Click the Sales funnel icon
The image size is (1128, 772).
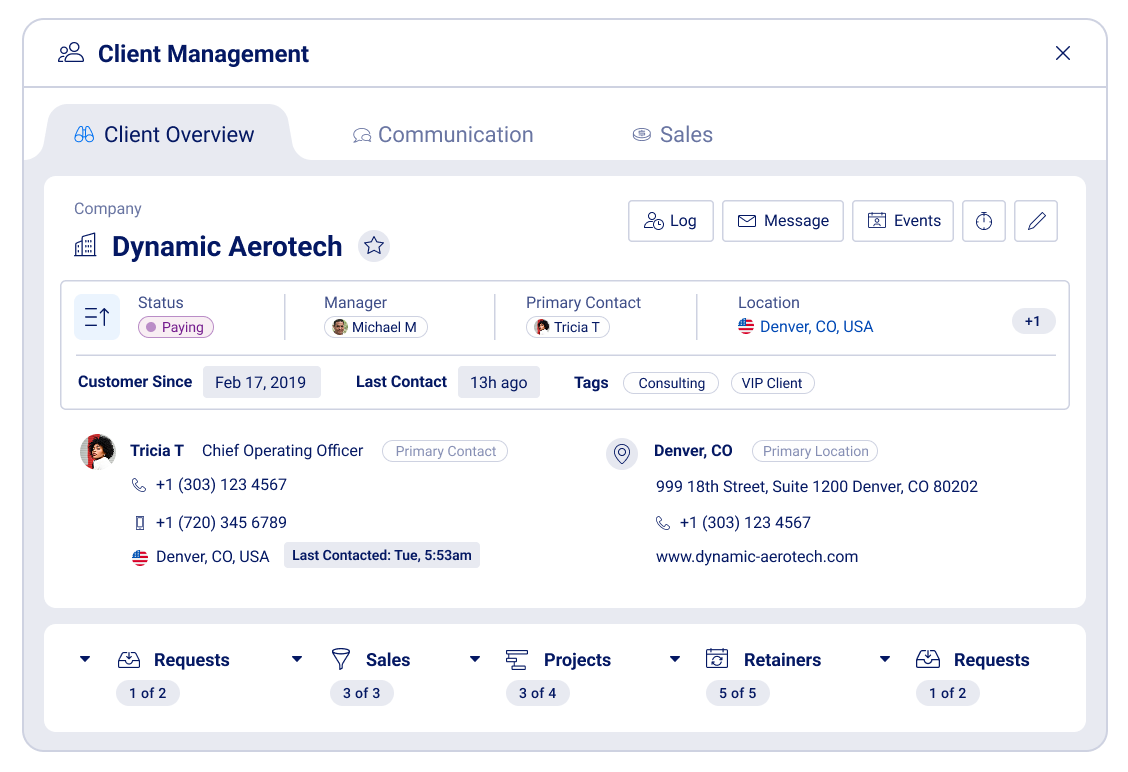(341, 659)
